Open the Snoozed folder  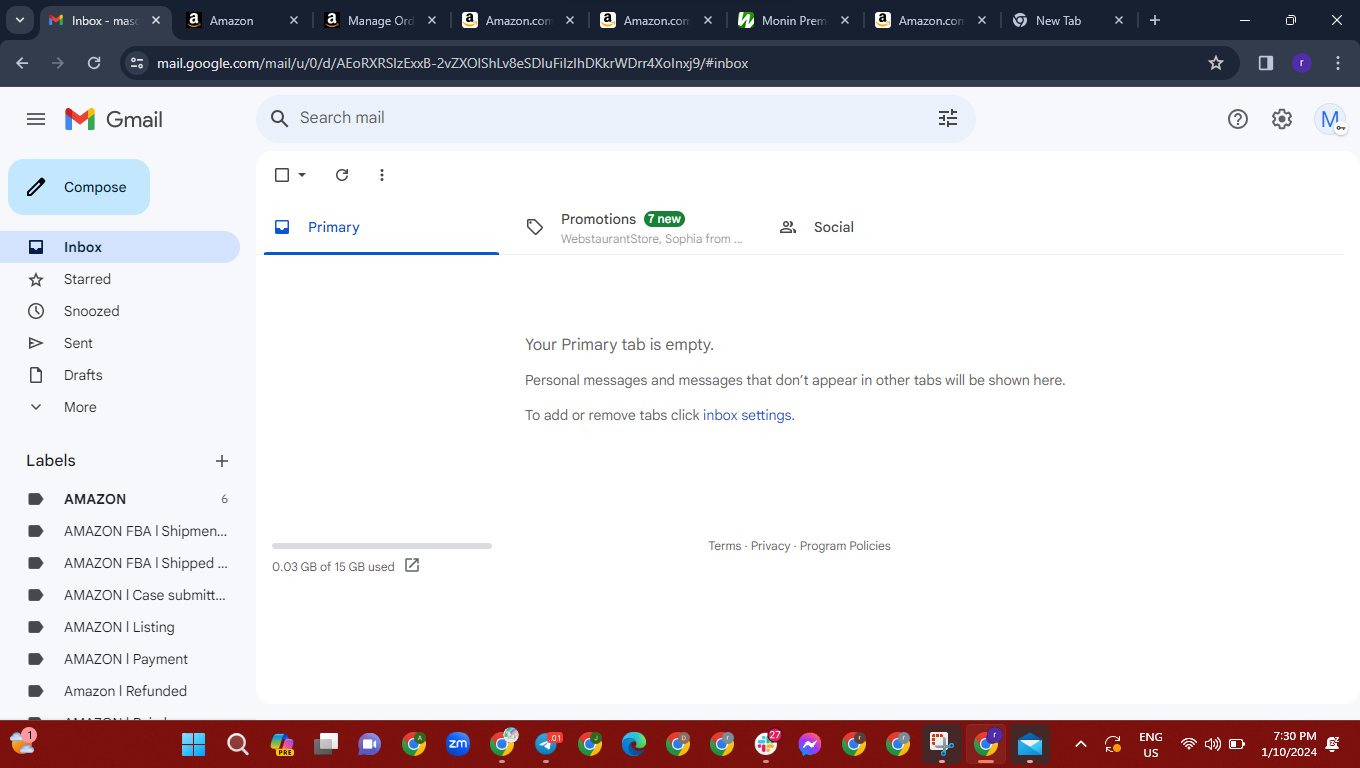(x=120, y=311)
